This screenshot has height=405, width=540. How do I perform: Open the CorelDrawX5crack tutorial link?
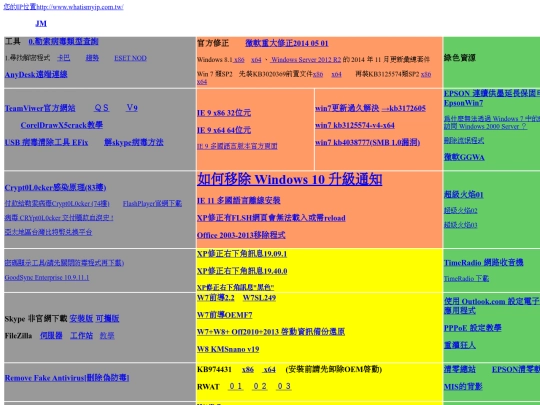point(62,125)
